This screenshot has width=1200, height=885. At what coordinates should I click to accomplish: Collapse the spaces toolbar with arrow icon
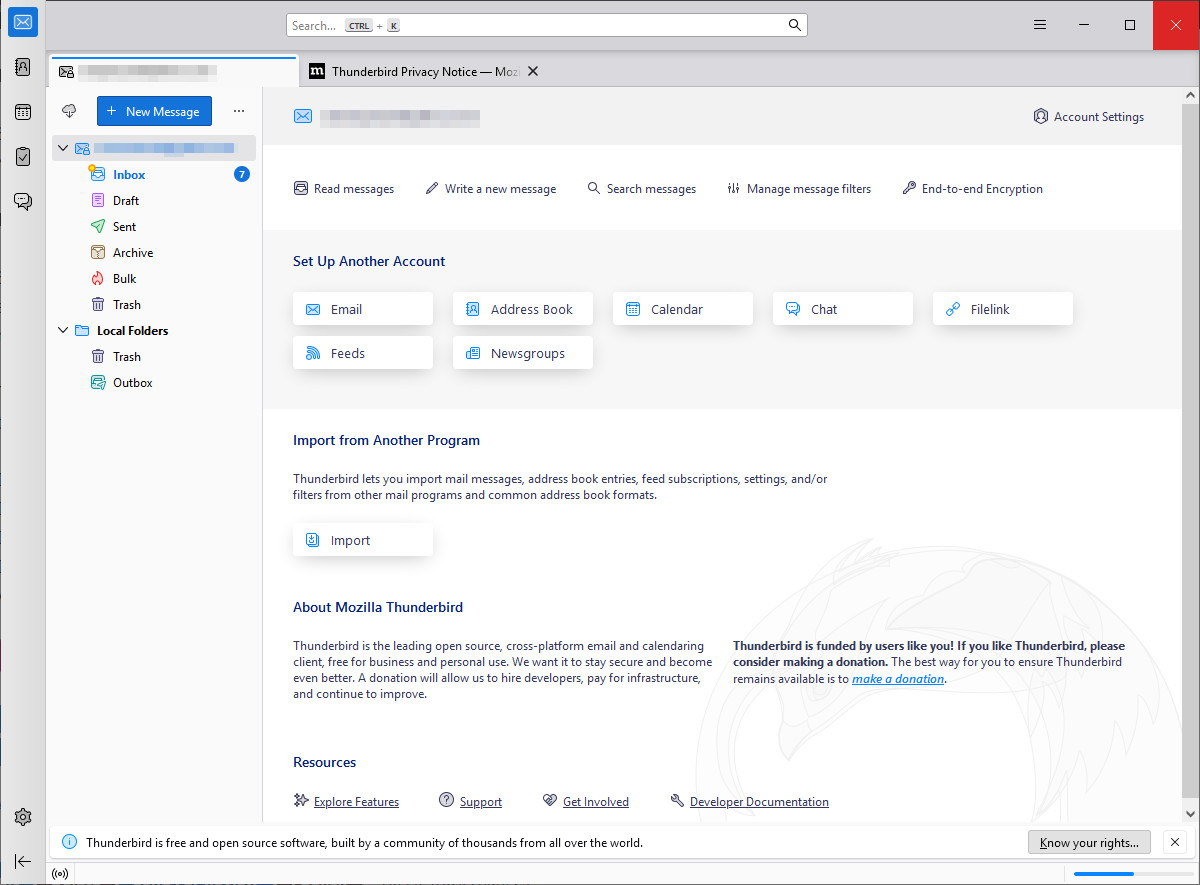[x=23, y=861]
